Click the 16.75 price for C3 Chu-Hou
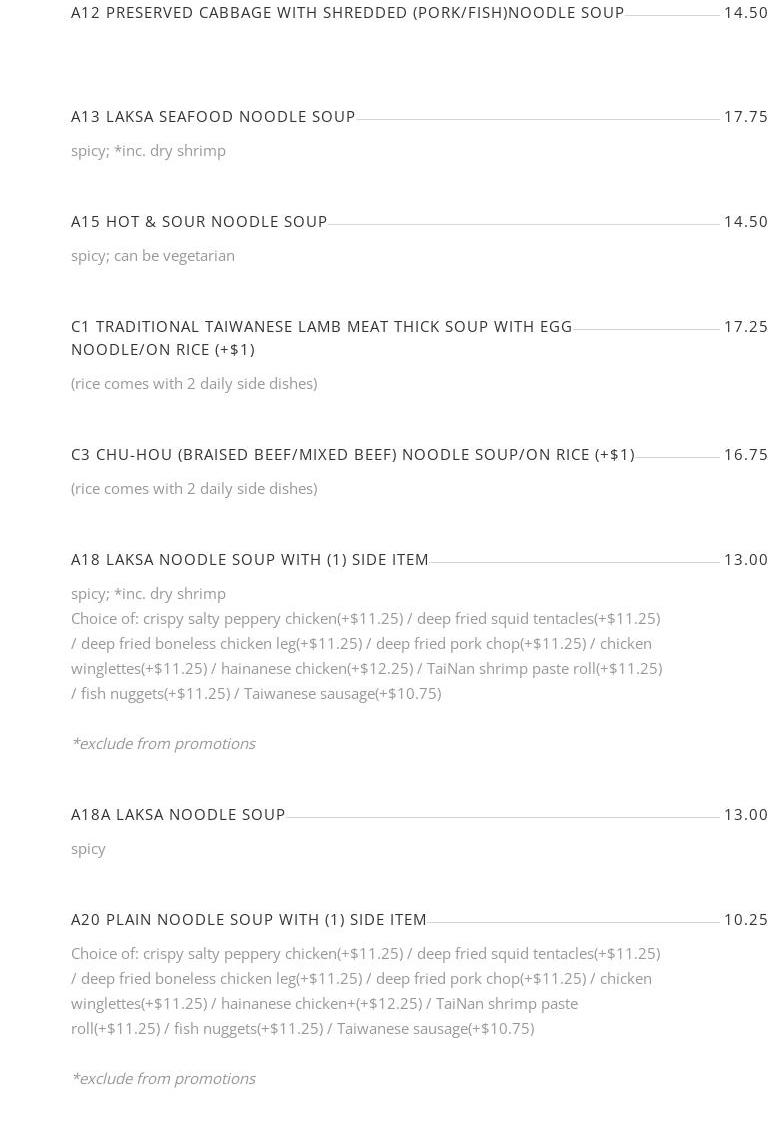Image resolution: width=770 pixels, height=1138 pixels. [745, 455]
